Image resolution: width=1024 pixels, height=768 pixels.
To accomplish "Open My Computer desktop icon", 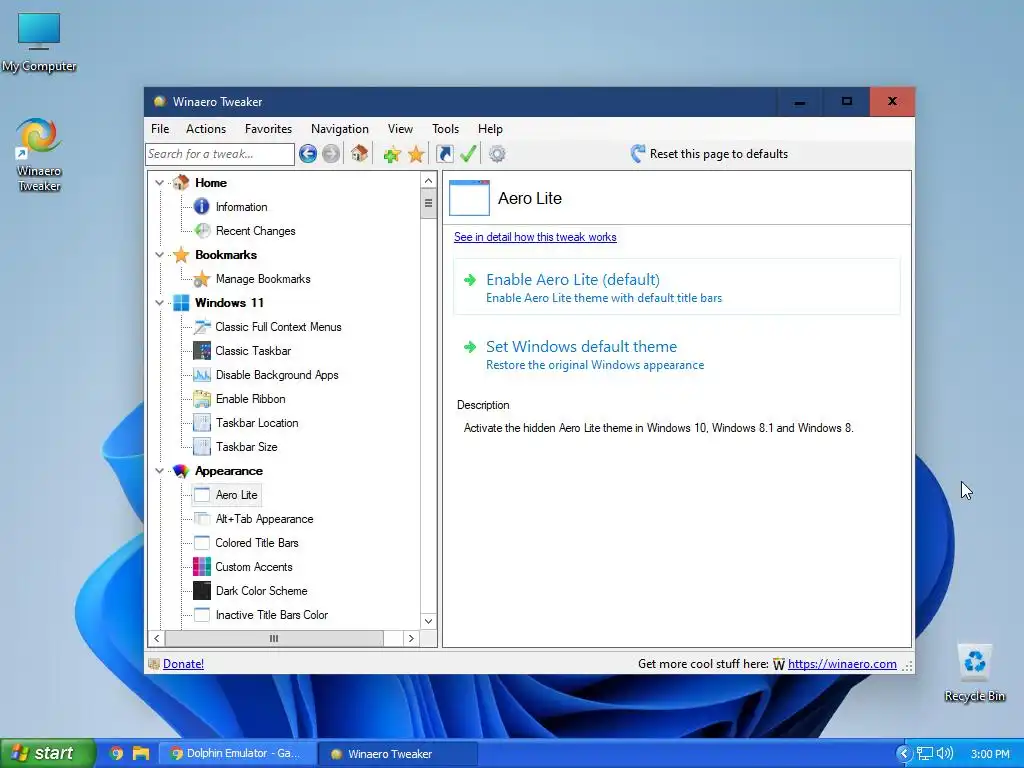I will point(39,31).
